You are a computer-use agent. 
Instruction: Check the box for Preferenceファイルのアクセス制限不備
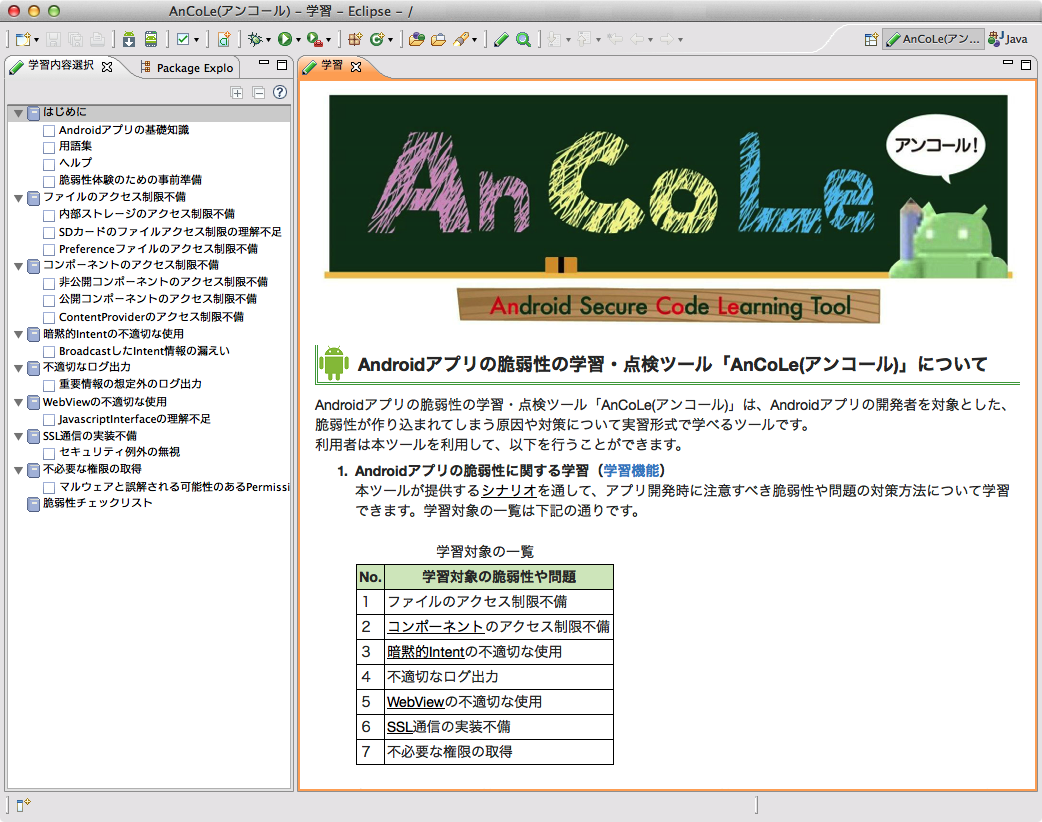tap(49, 250)
